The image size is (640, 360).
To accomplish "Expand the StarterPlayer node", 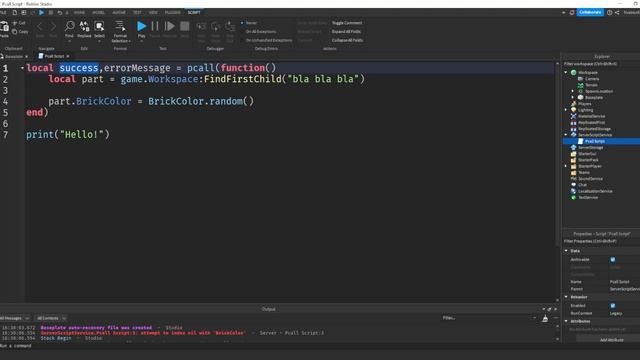I will click(566, 166).
